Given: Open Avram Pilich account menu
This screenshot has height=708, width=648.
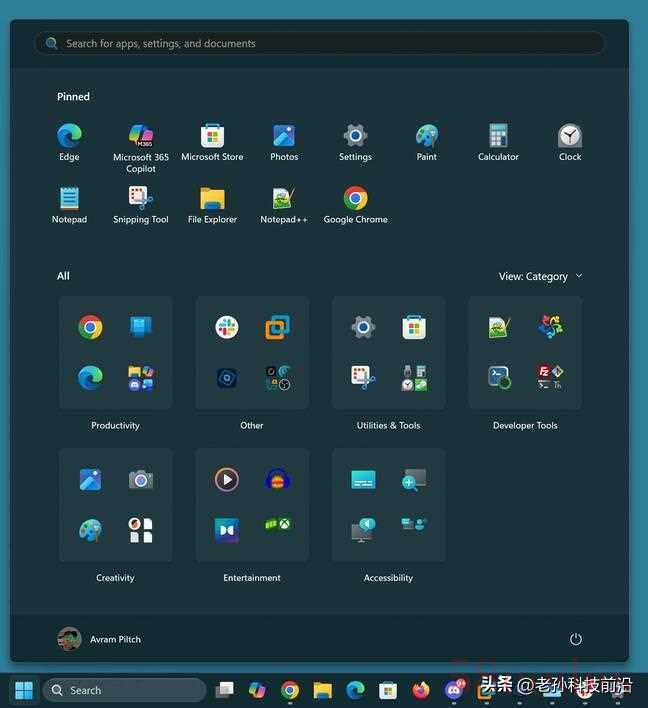Looking at the screenshot, I should pos(100,639).
